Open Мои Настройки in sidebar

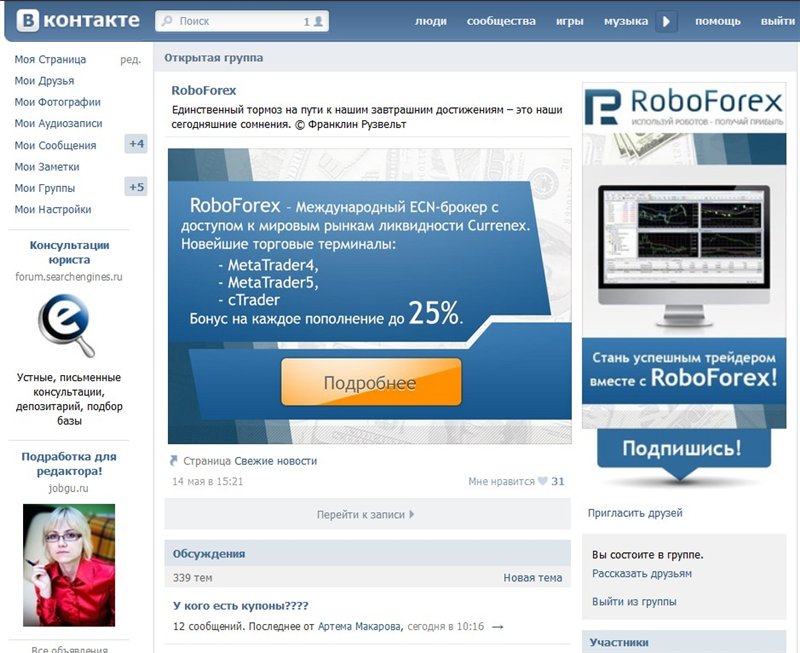point(53,210)
